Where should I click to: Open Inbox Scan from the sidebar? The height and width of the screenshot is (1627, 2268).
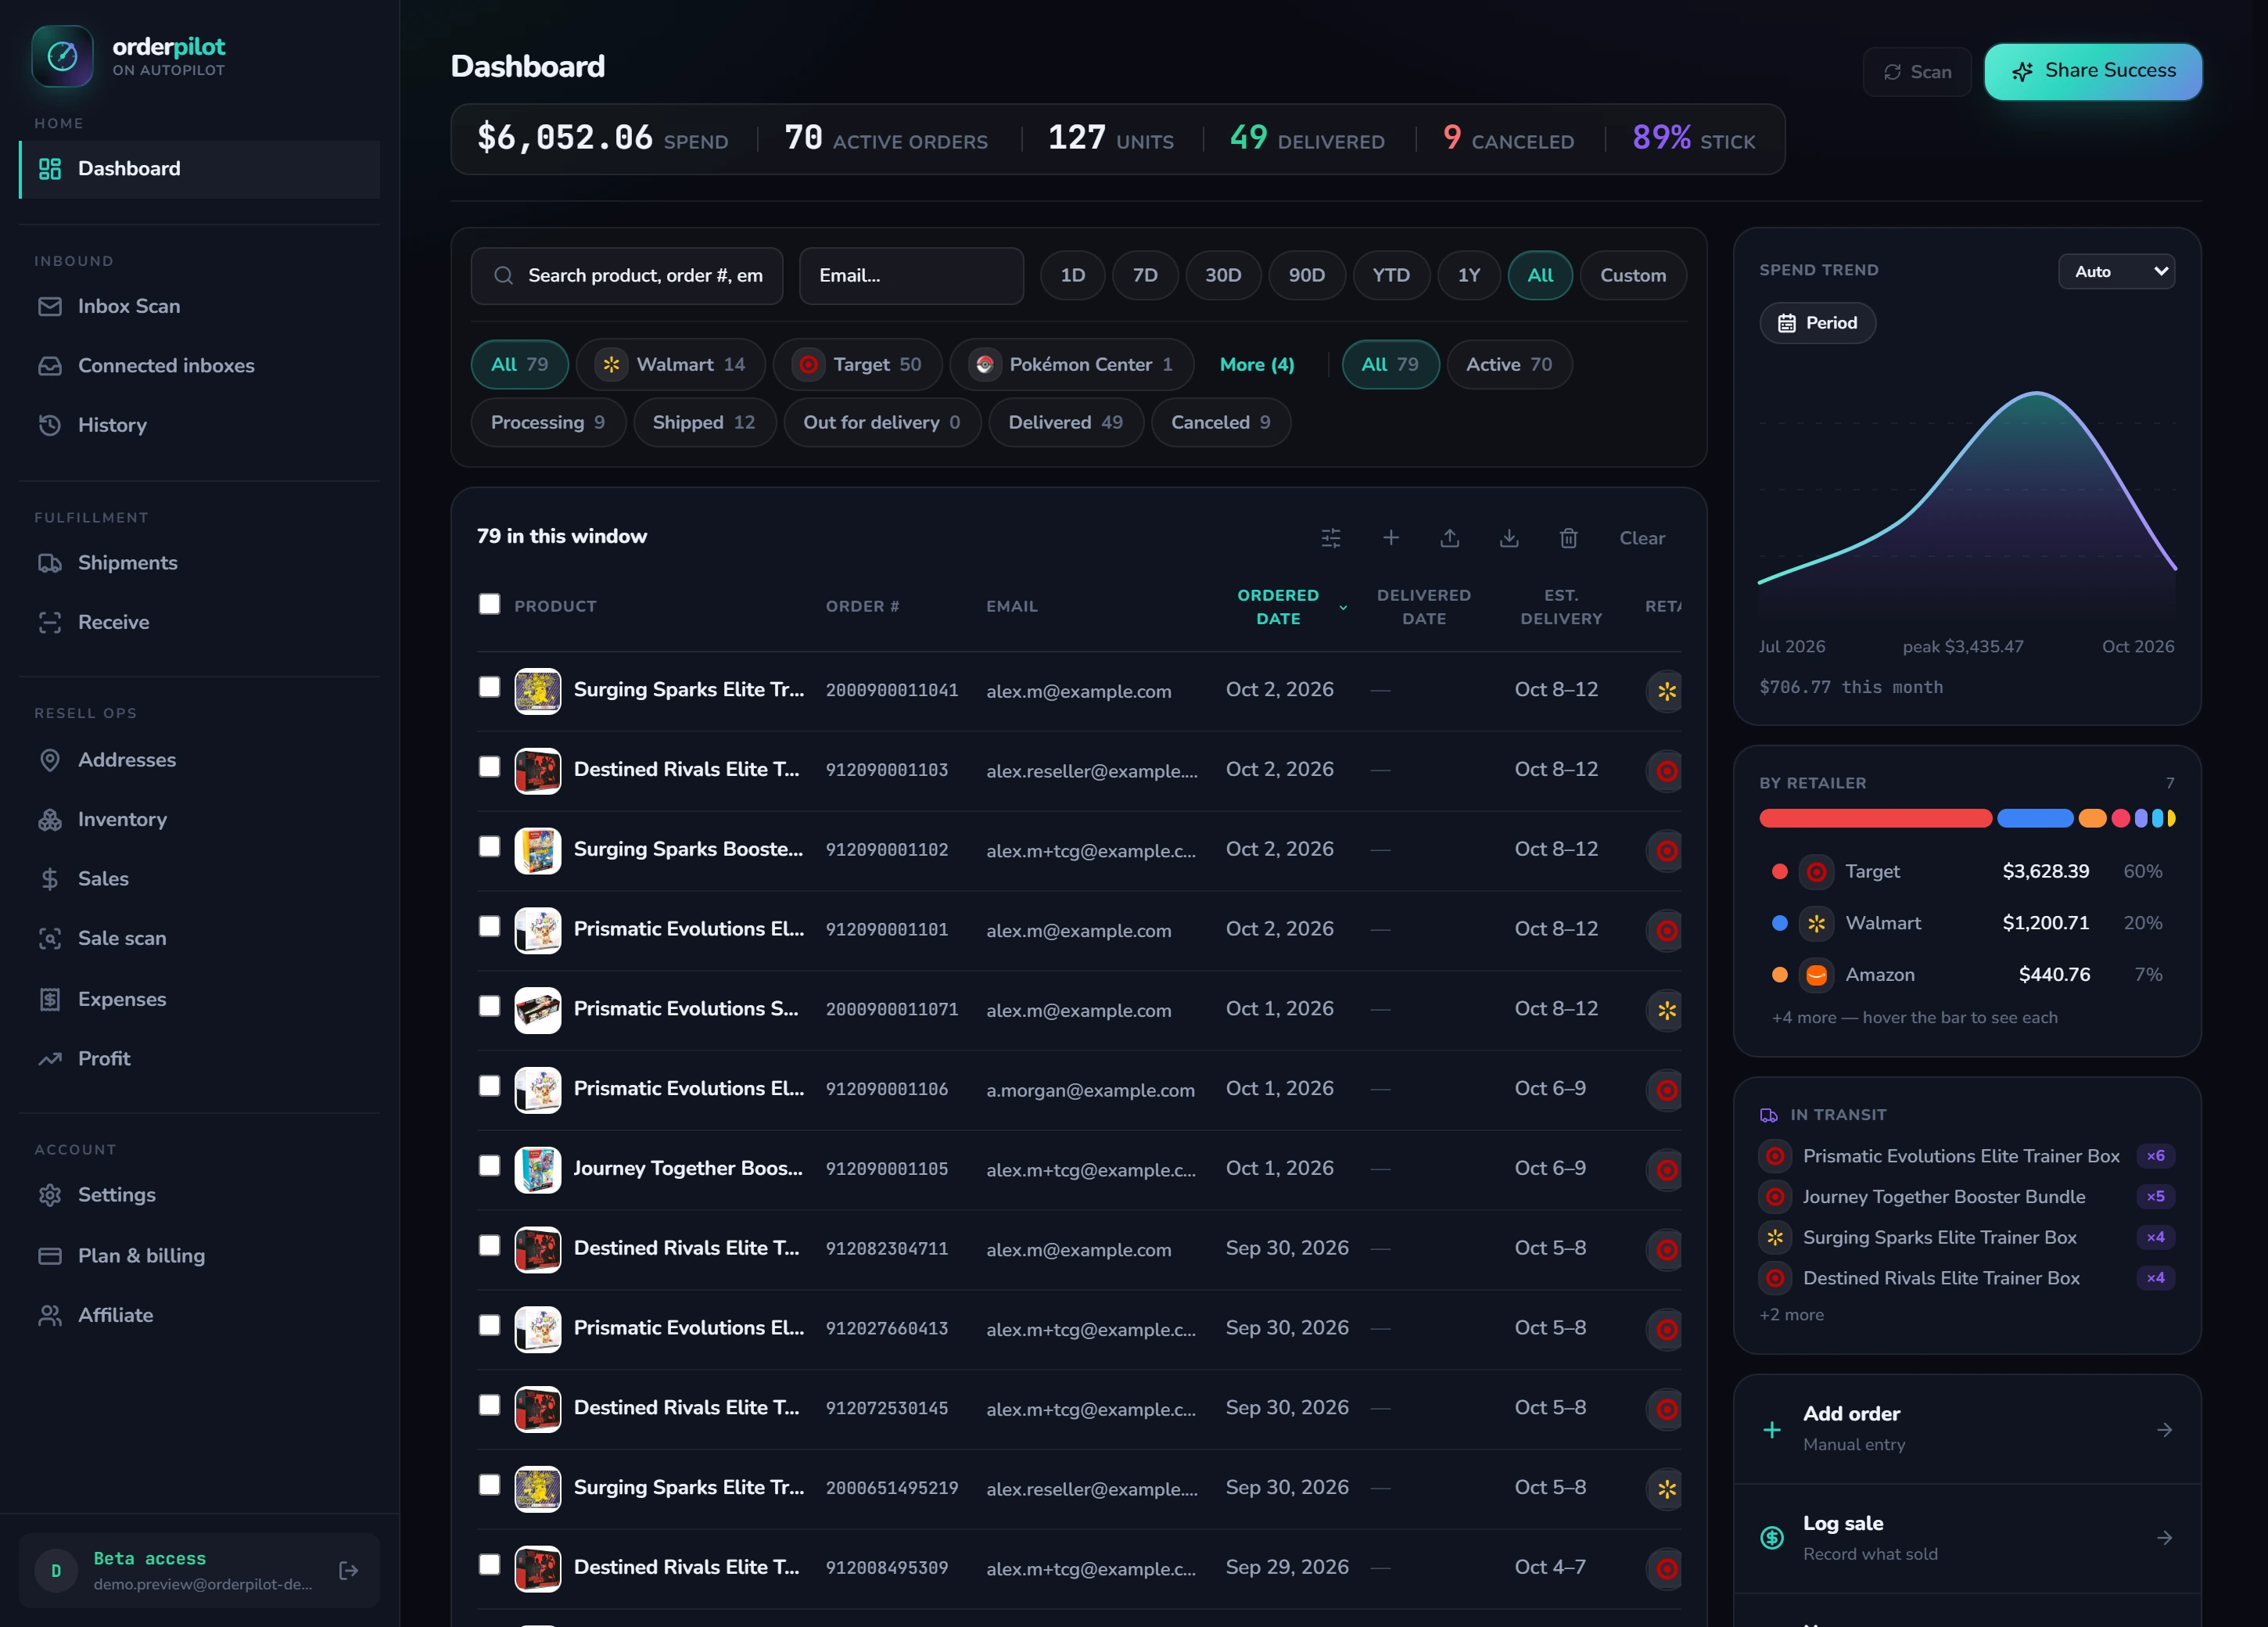(x=199, y=306)
